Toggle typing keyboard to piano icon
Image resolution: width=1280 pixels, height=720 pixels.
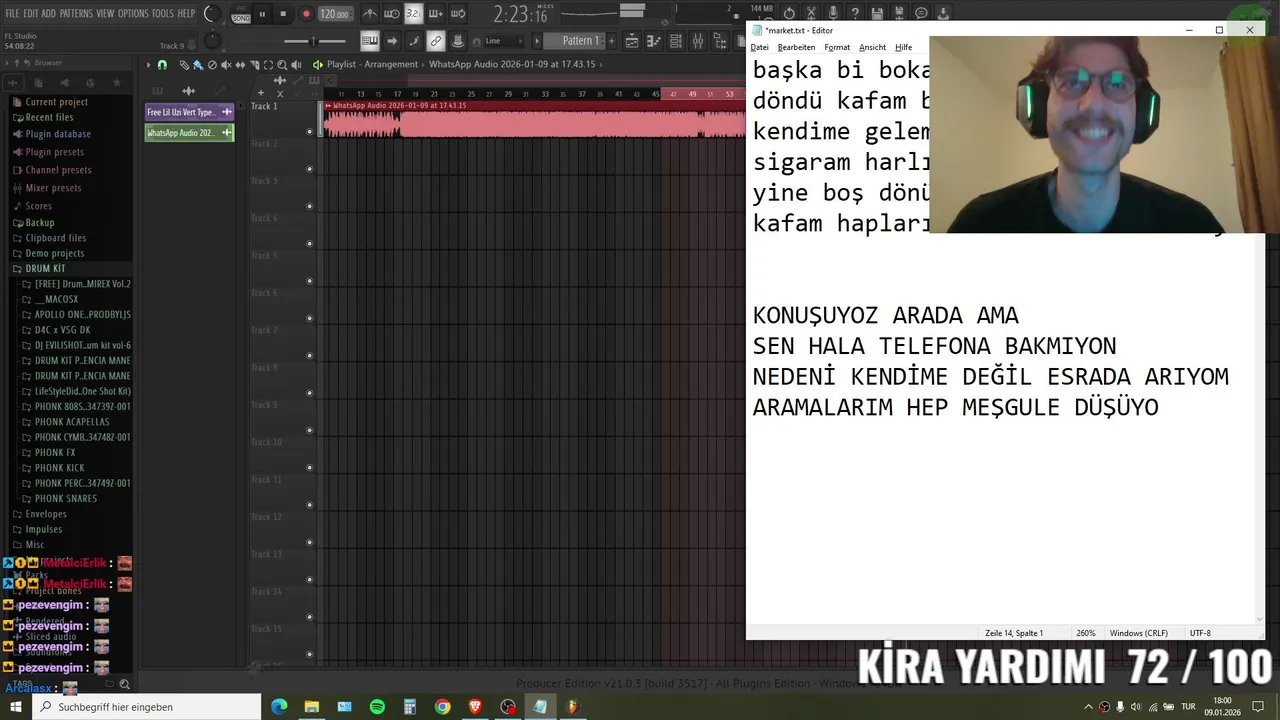coord(369,41)
